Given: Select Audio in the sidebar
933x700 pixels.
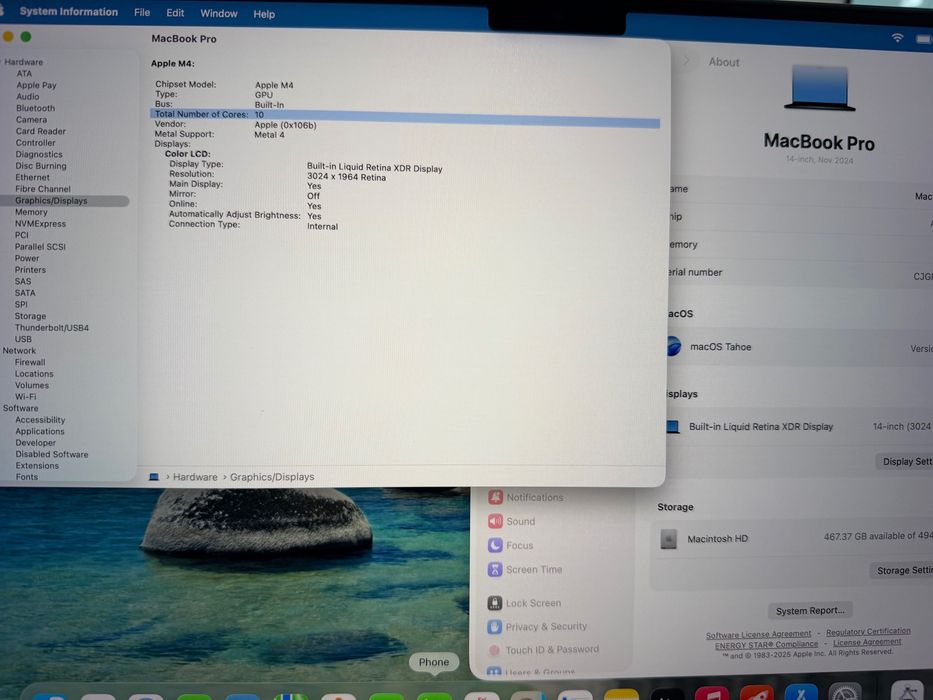Looking at the screenshot, I should pos(27,96).
